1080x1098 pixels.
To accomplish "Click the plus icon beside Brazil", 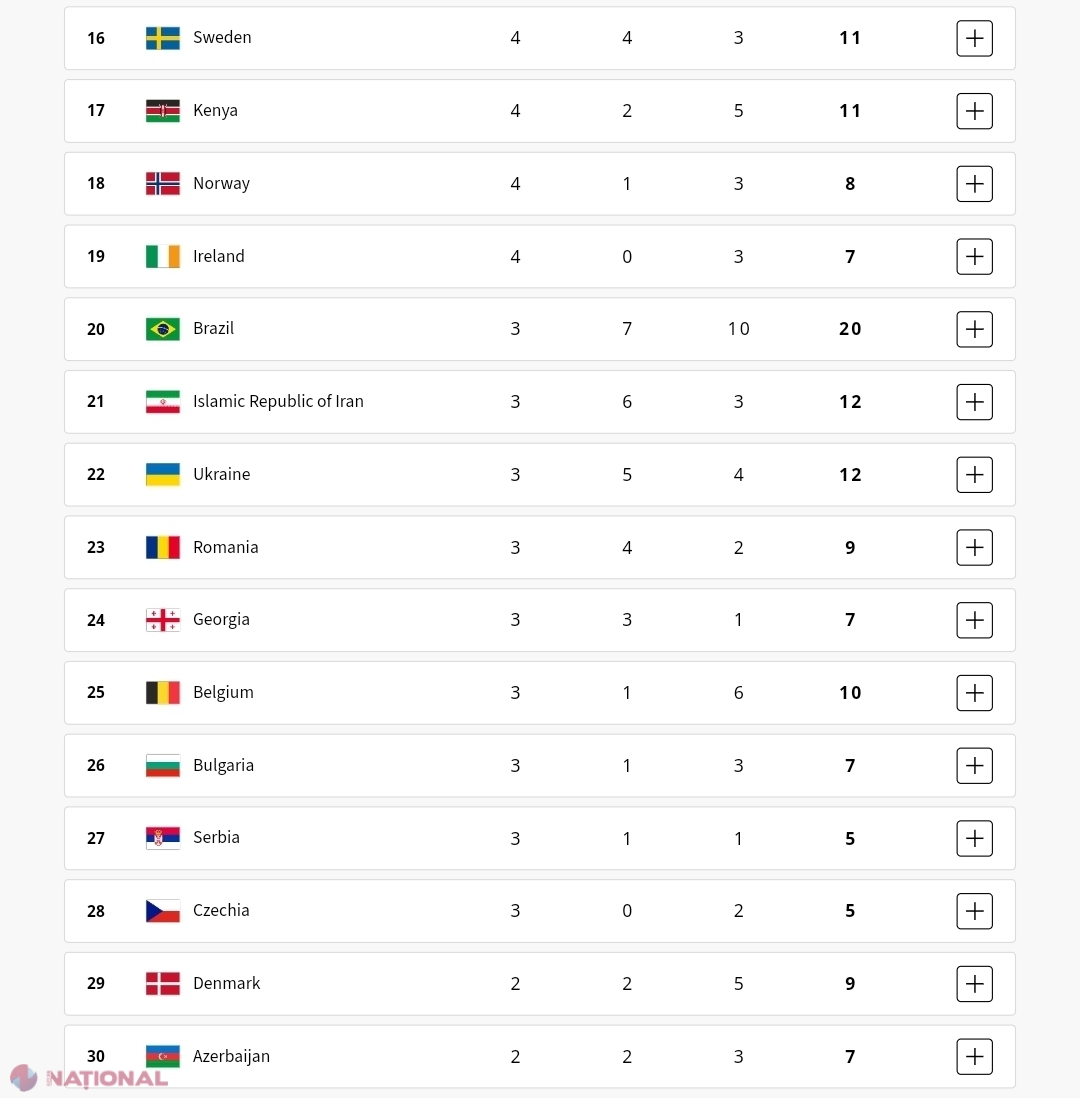I will point(974,329).
